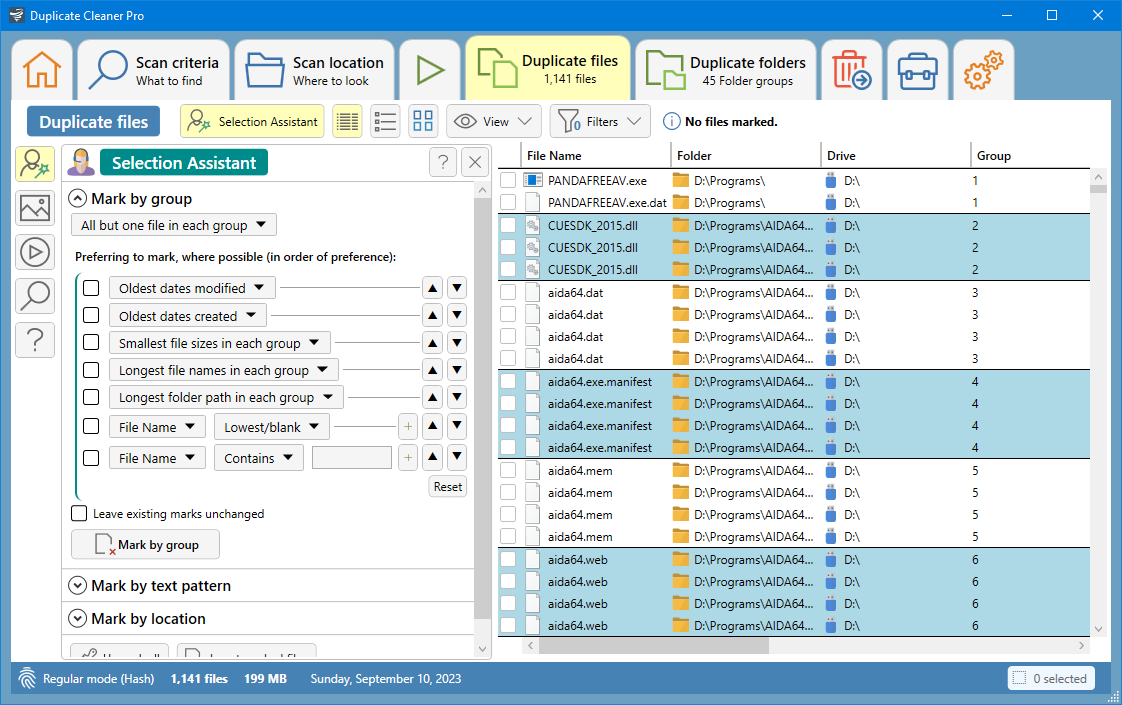The height and width of the screenshot is (705, 1122).
Task: Move Longest file names rule up
Action: tap(432, 370)
